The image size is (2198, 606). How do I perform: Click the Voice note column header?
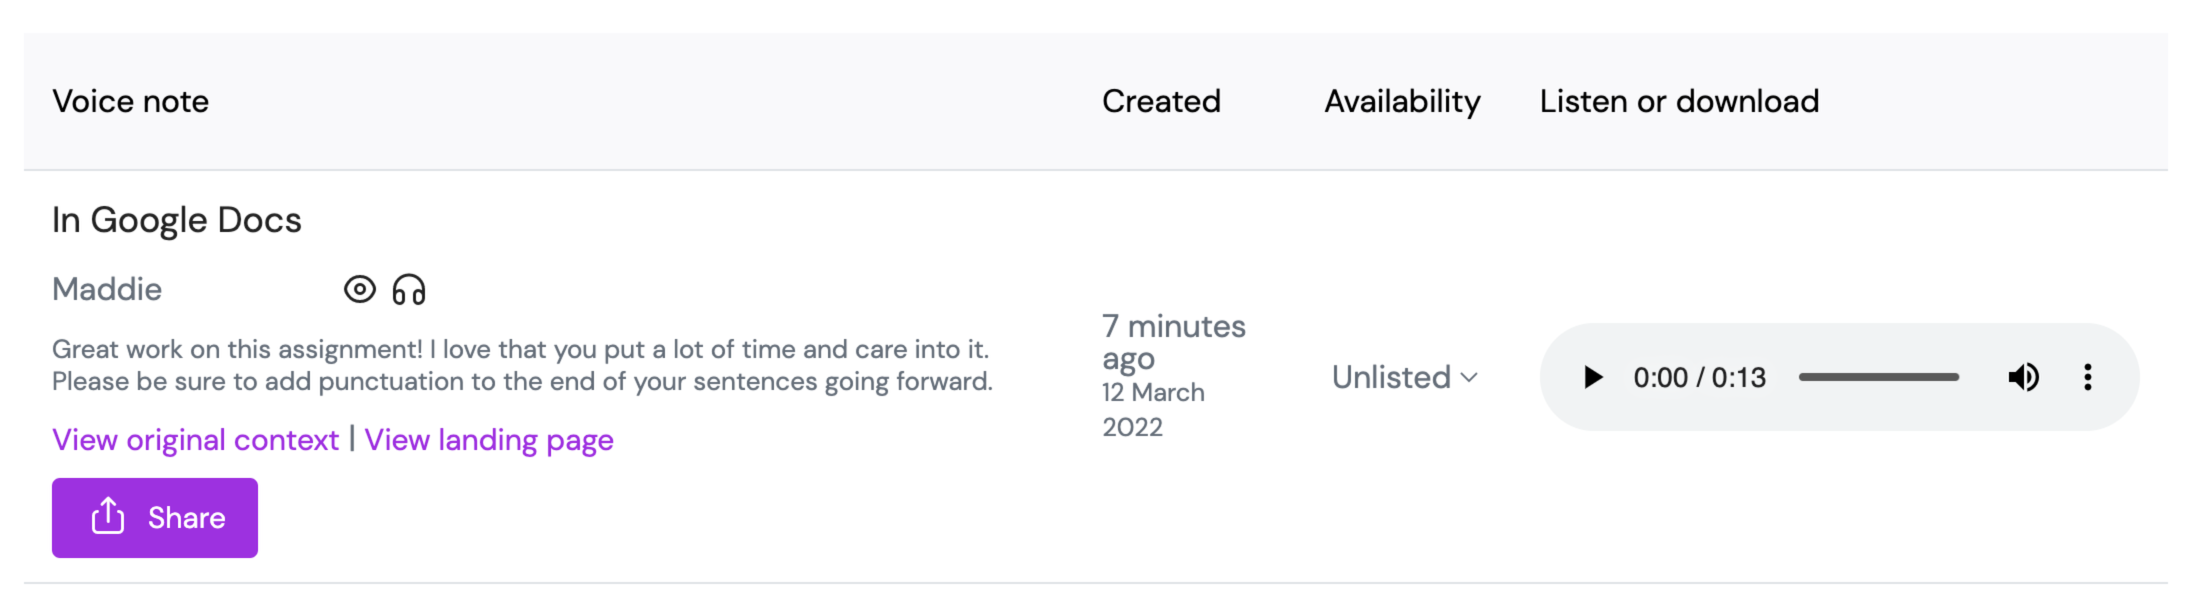coord(131,101)
